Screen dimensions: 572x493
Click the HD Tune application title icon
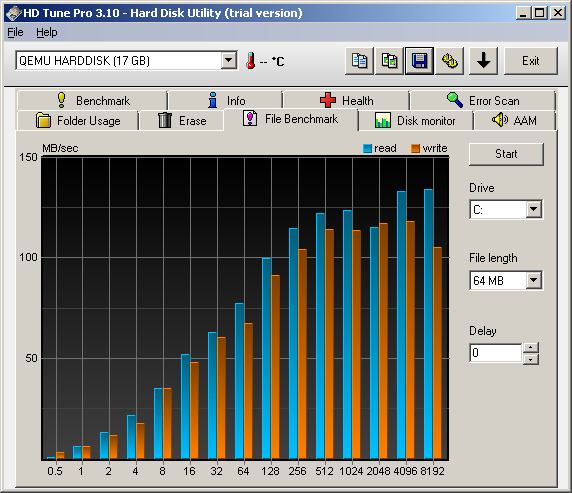tap(13, 13)
